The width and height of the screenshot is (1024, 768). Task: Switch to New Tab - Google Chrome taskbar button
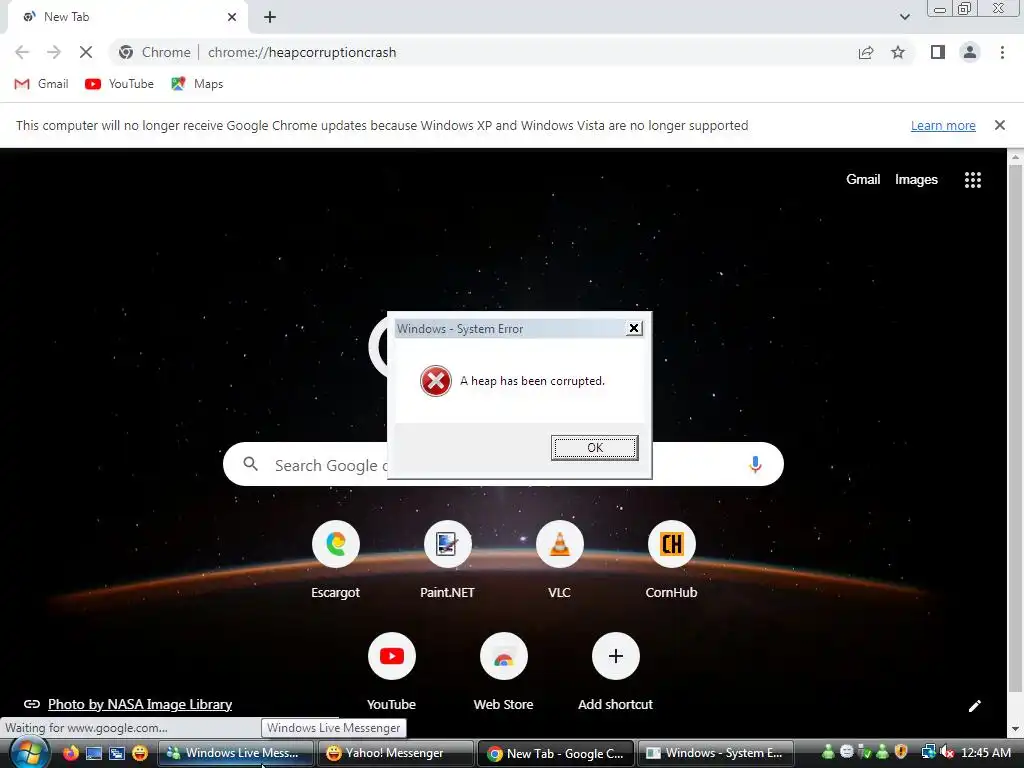[556, 753]
